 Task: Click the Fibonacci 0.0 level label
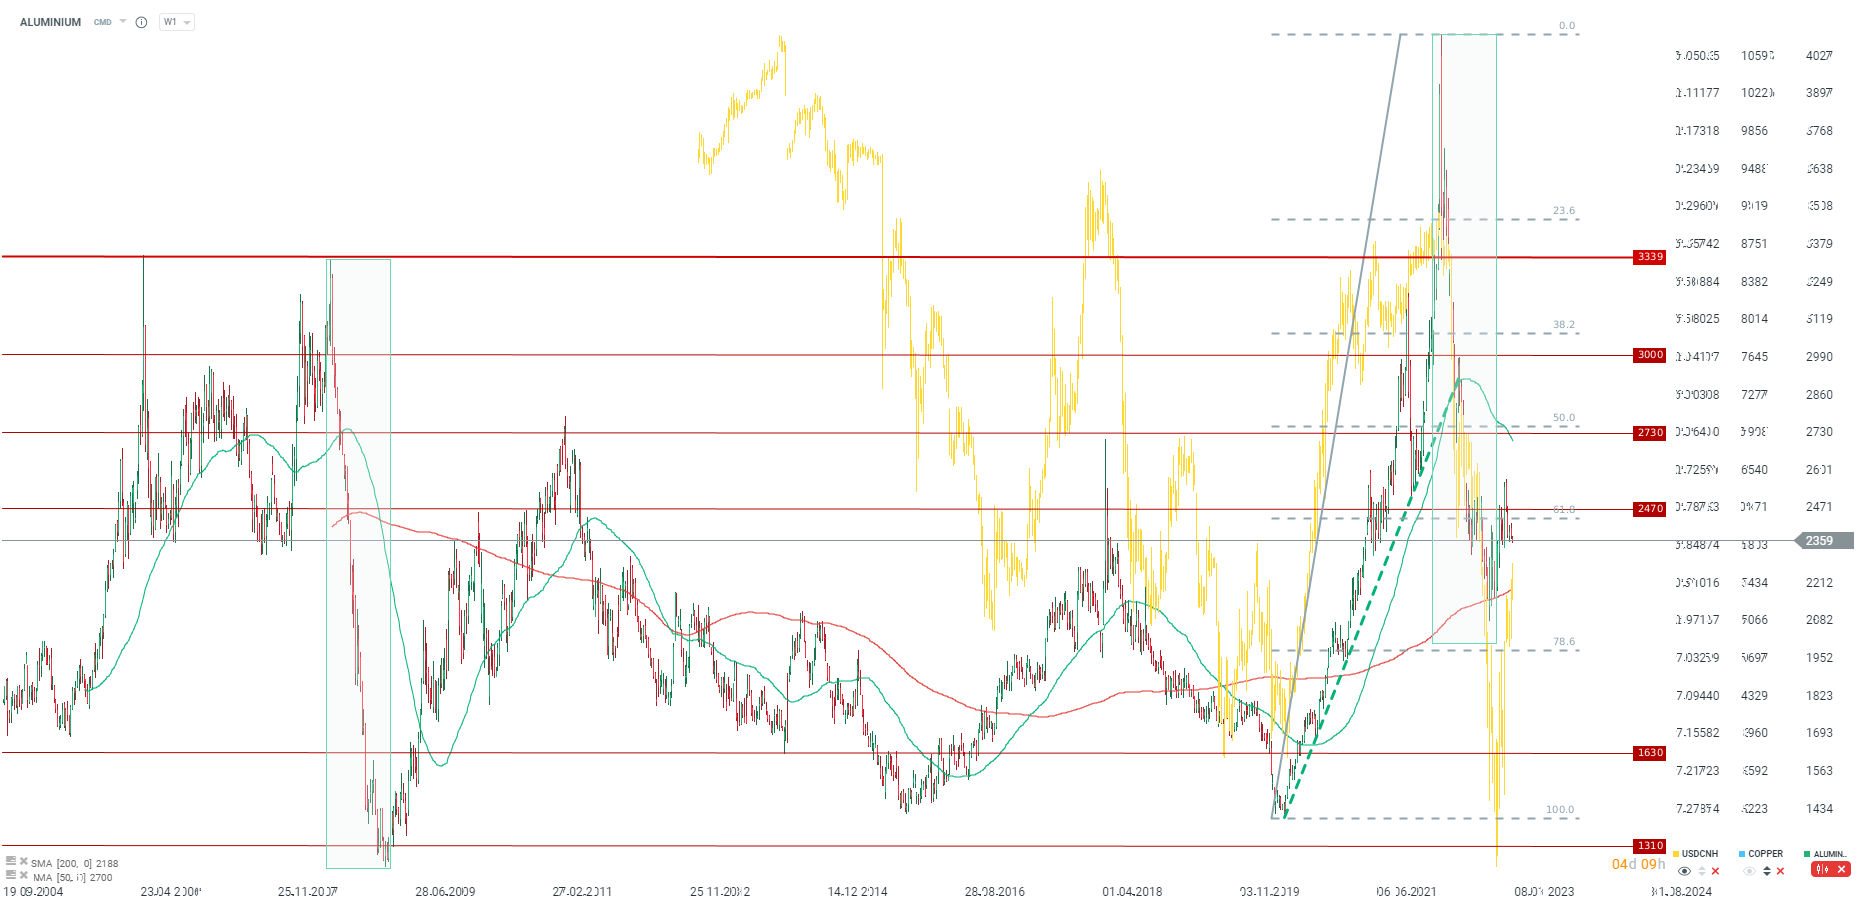click(1567, 26)
